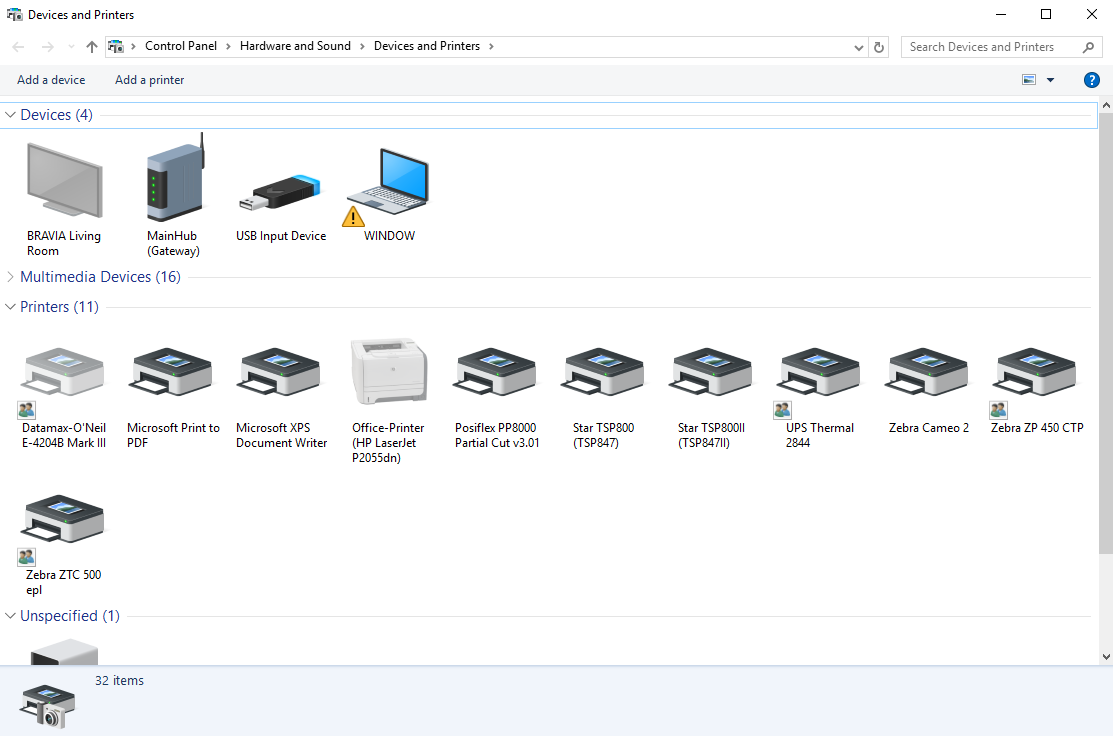Image resolution: width=1113 pixels, height=736 pixels.
Task: Select the WINDOW laptop icon
Action: click(388, 183)
